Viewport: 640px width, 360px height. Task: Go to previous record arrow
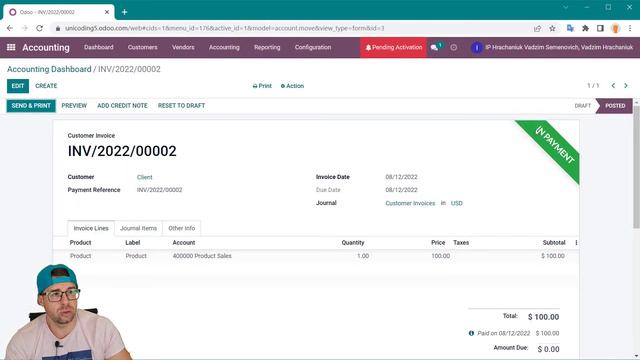(613, 86)
